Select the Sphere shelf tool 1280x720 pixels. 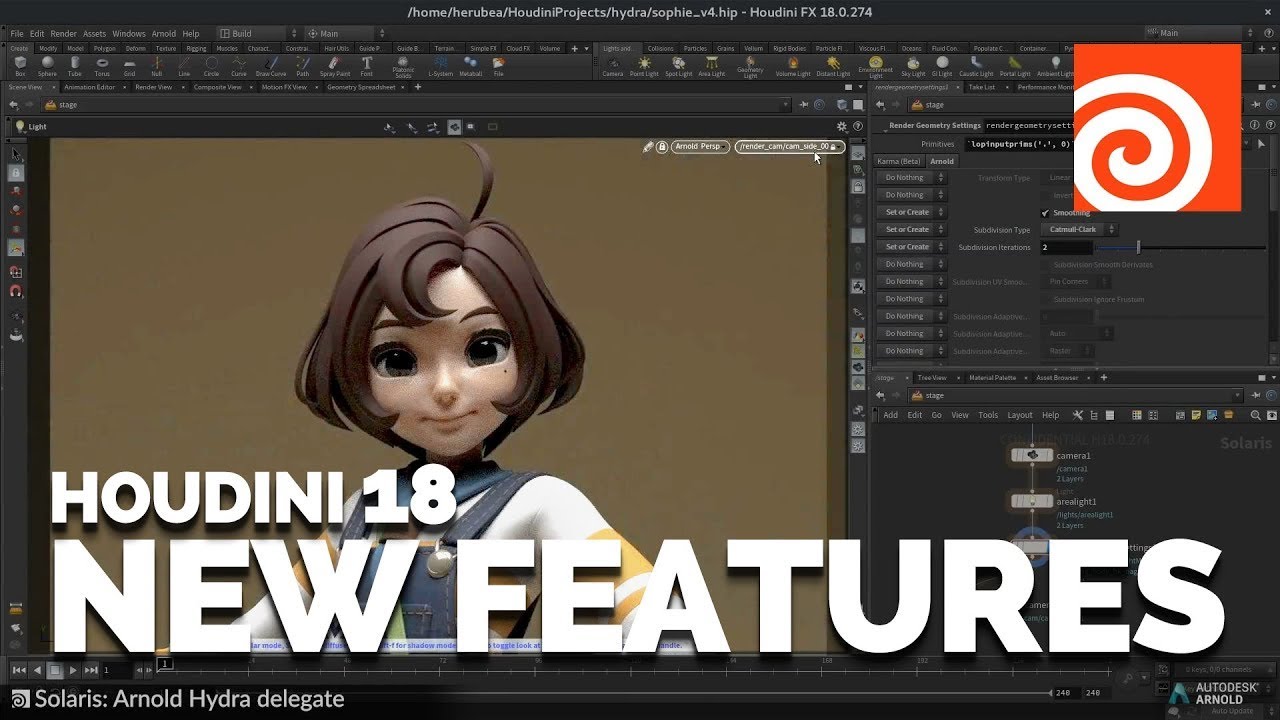click(x=47, y=66)
